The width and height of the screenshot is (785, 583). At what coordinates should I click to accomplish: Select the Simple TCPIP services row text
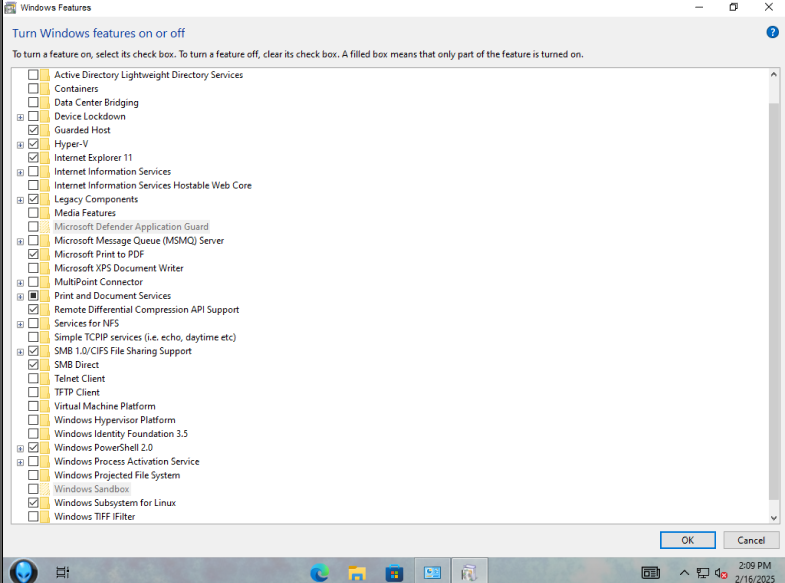145,337
